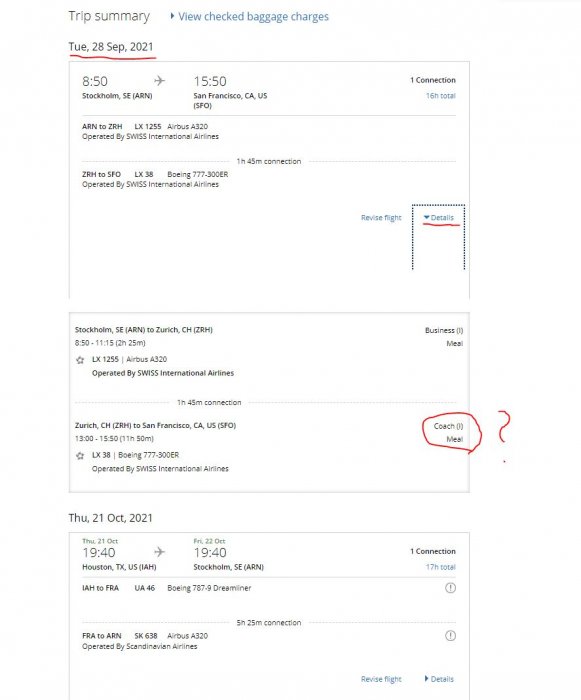Click Revise flight for Houston to Stockholm

click(381, 679)
